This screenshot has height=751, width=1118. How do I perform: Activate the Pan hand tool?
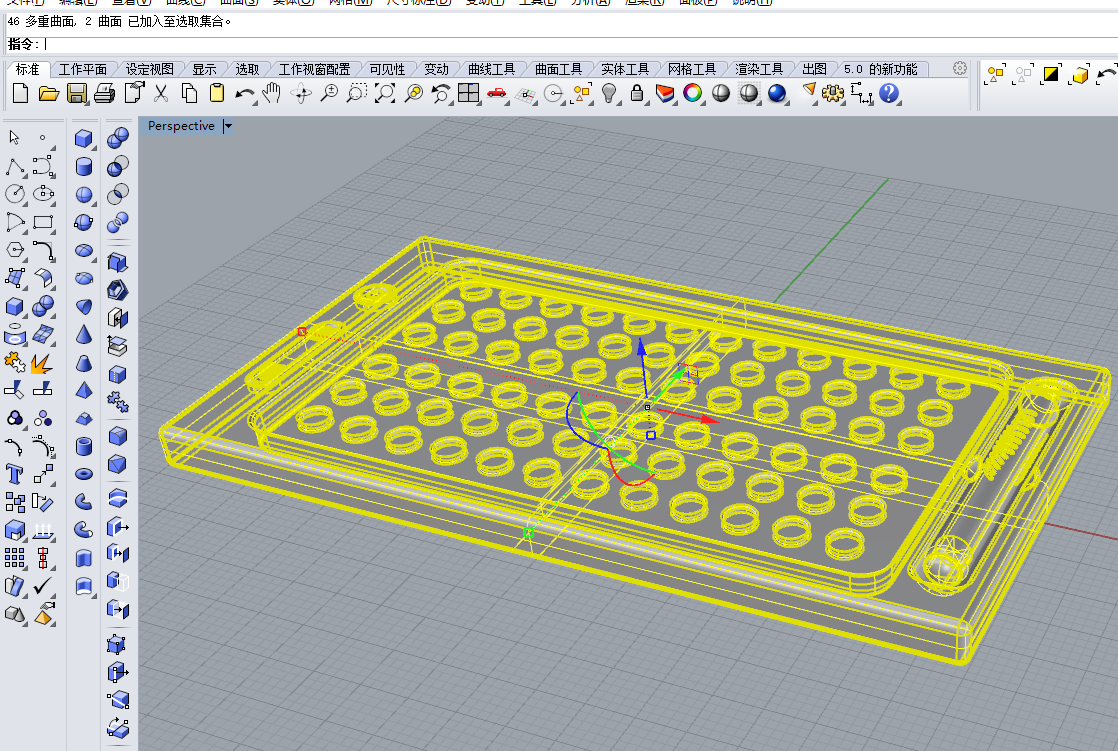pos(272,93)
